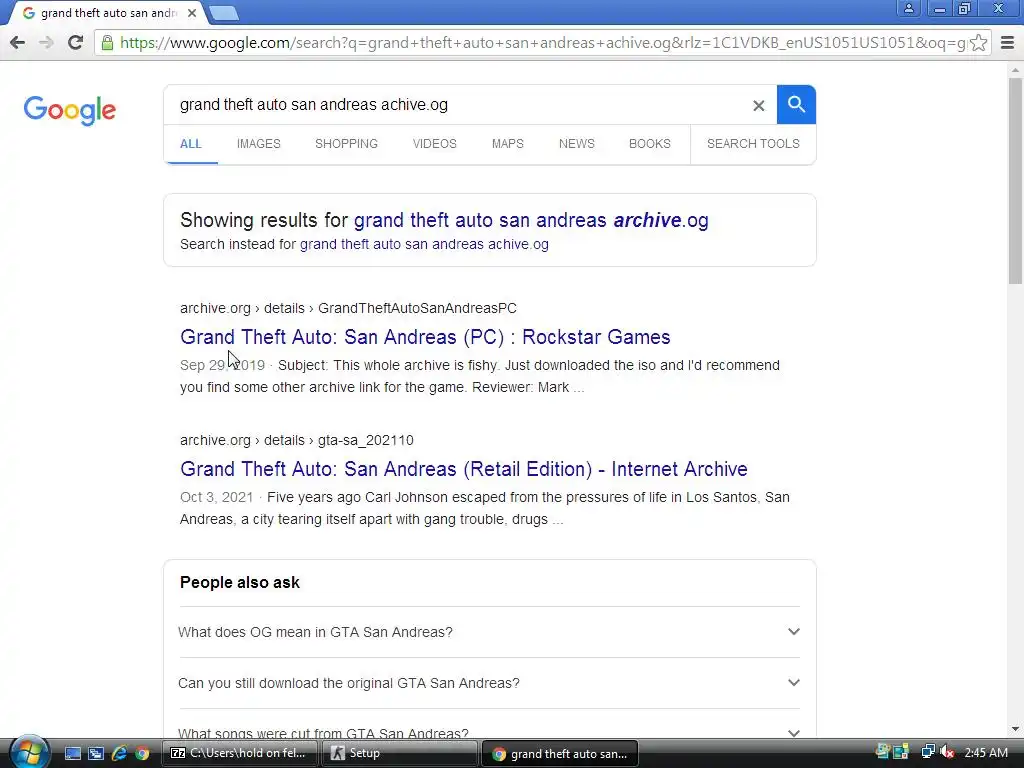Switch to the 7-Zip C:\Users taskbar window
The width and height of the screenshot is (1024, 768).
[240, 754]
